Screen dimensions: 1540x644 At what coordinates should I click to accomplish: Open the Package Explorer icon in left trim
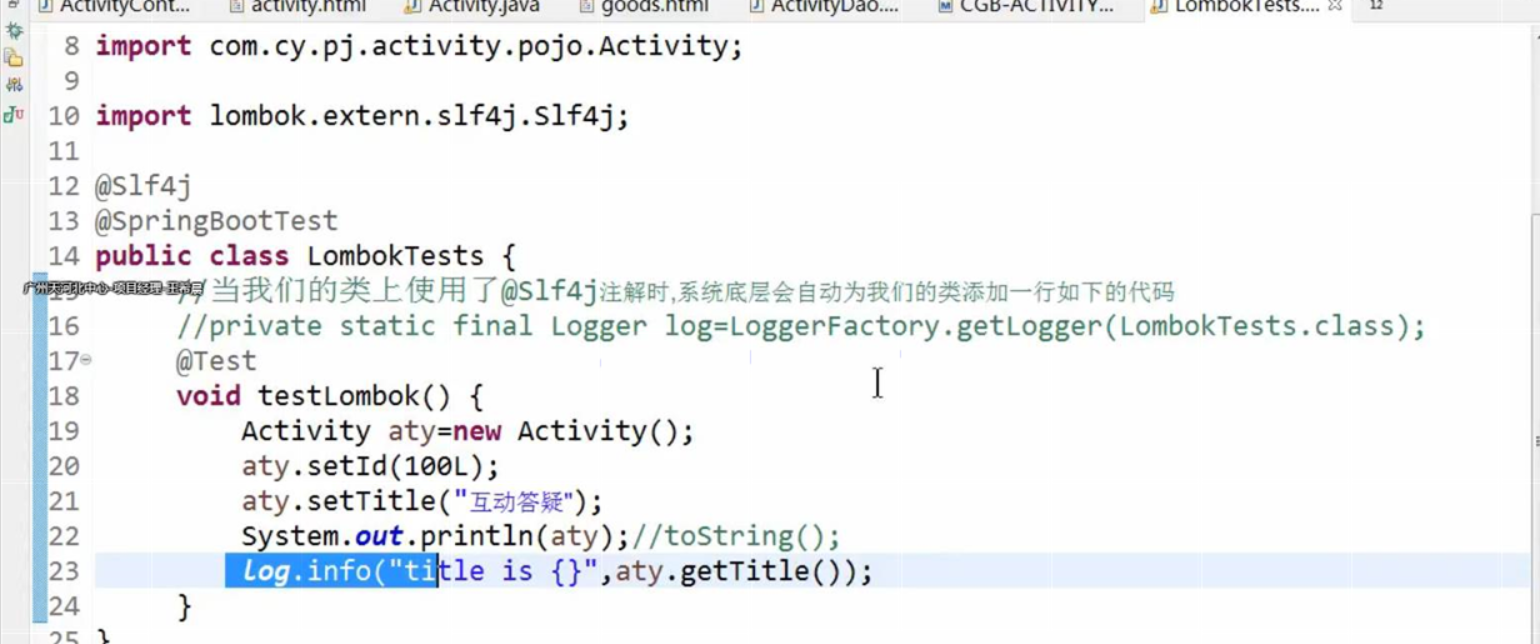14,58
